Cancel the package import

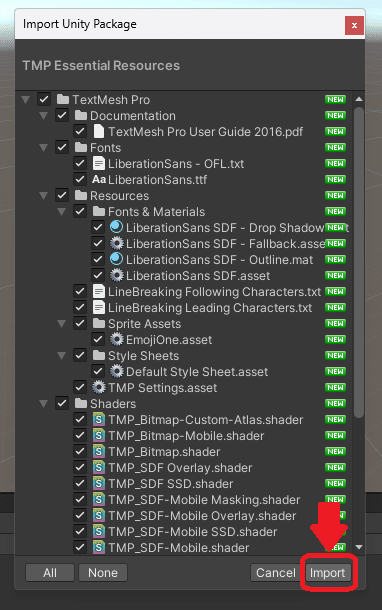click(276, 573)
